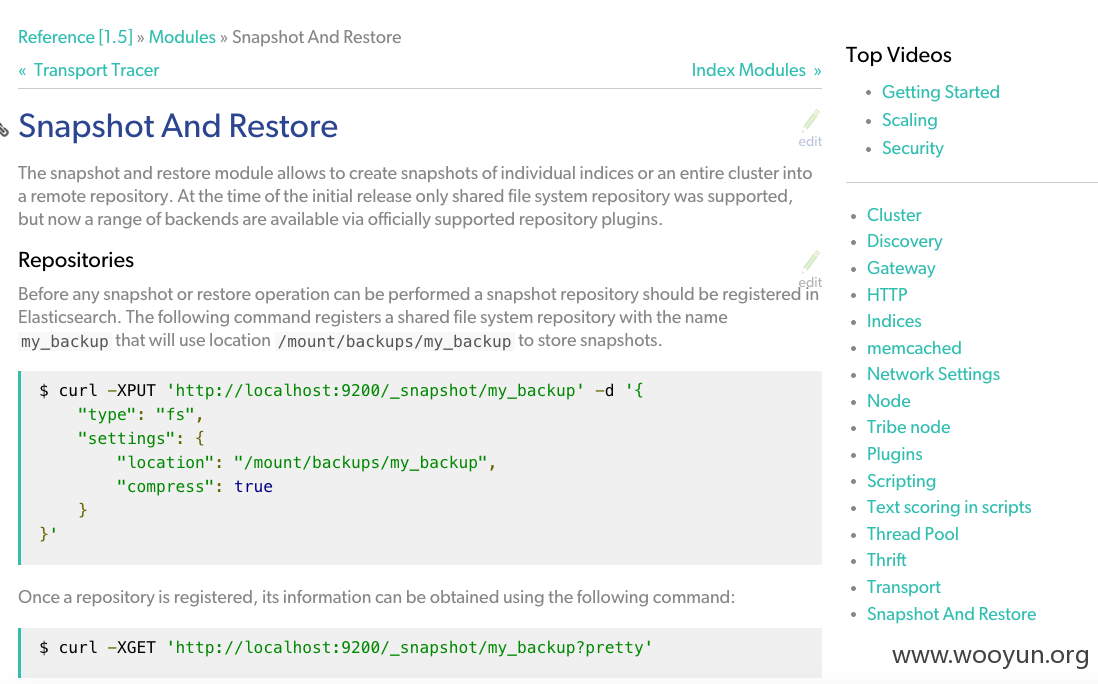Open Tribe node from the sidebar
1098x684 pixels.
pyautogui.click(x=908, y=427)
